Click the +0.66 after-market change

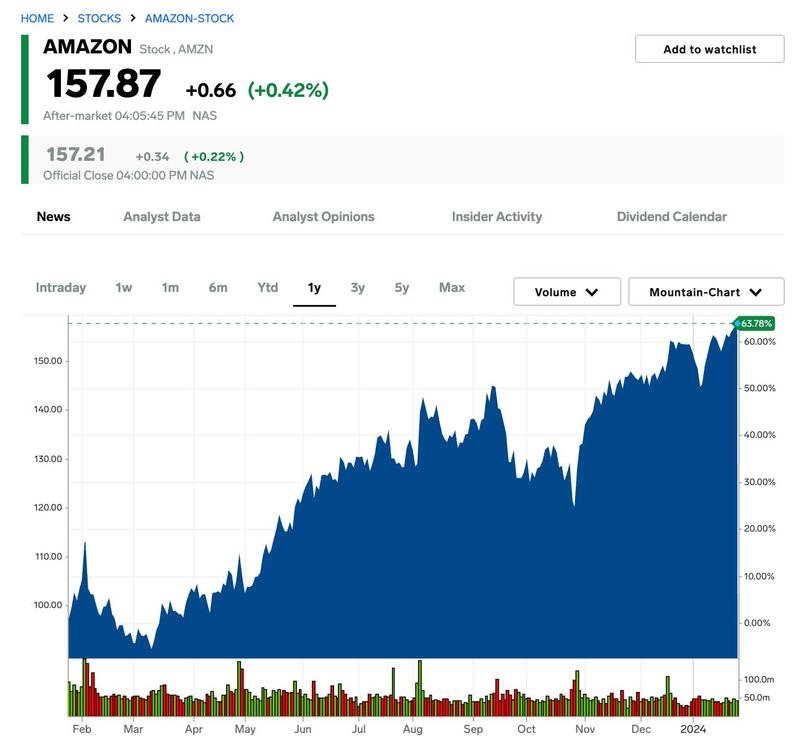click(x=211, y=90)
